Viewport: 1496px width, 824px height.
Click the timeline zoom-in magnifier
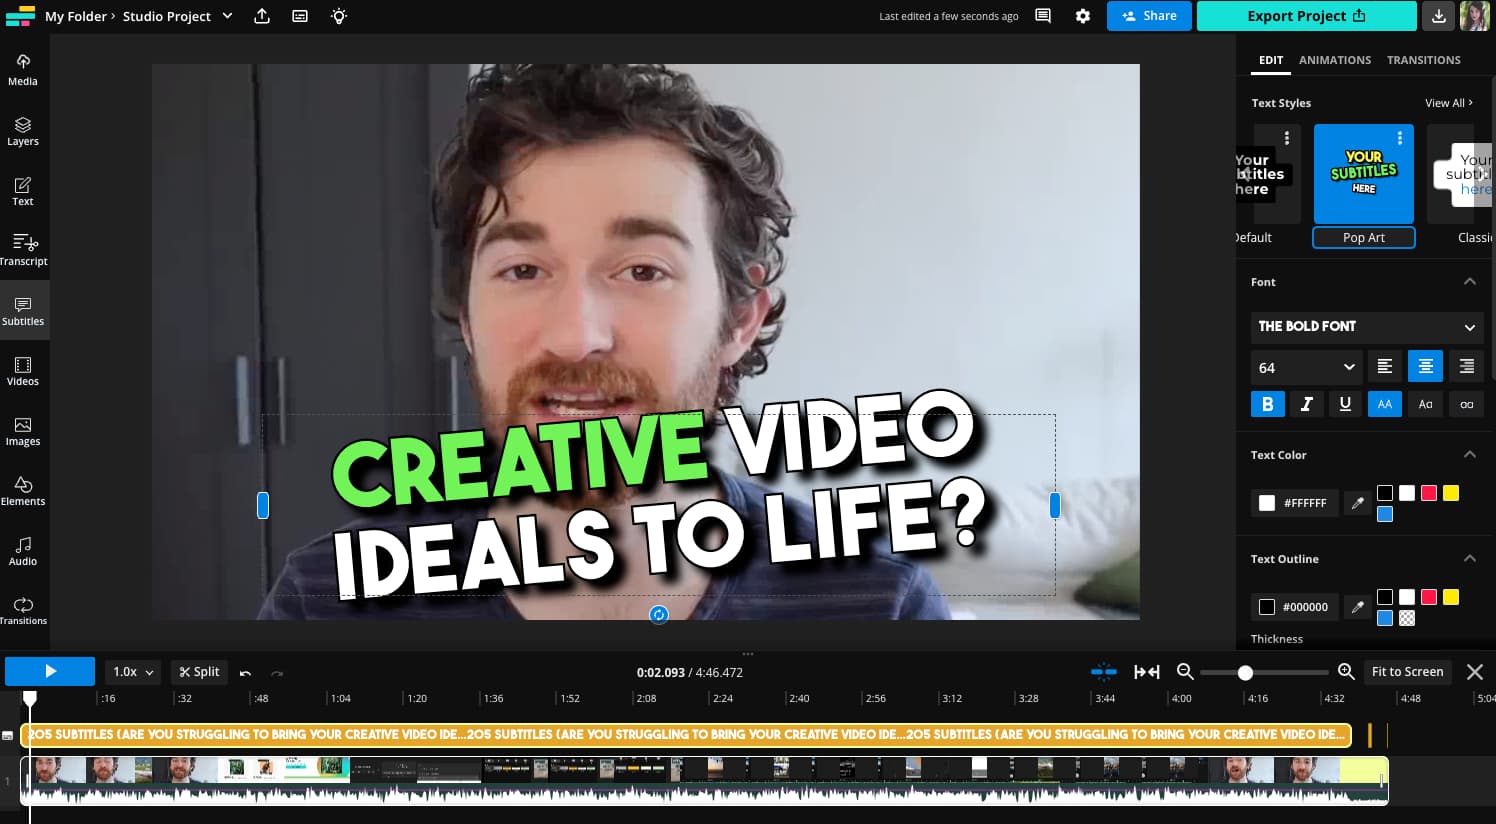tap(1346, 672)
